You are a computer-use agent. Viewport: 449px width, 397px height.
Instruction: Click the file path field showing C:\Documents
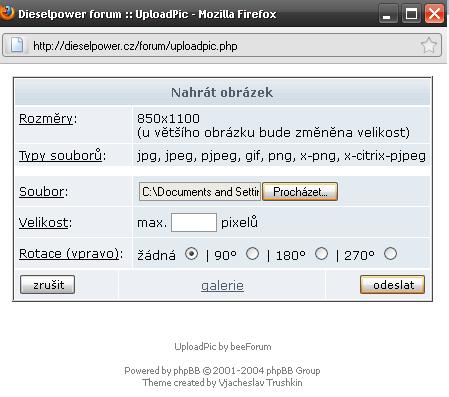(x=200, y=192)
